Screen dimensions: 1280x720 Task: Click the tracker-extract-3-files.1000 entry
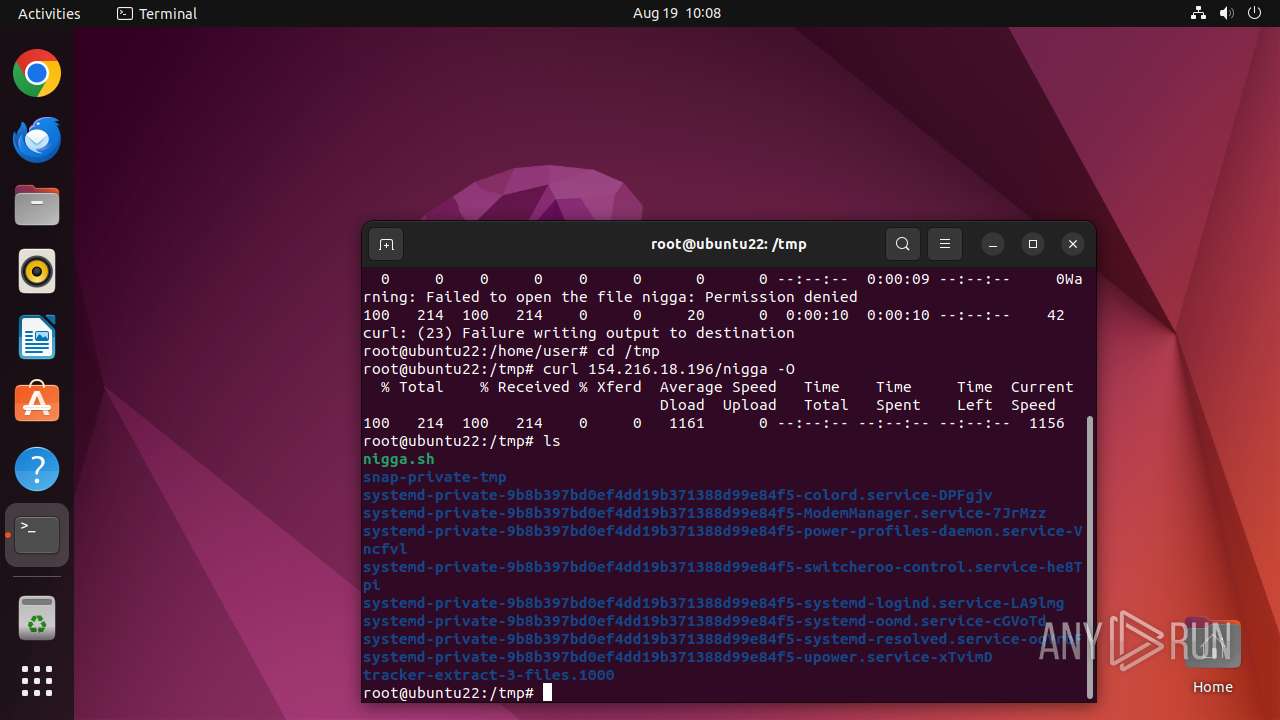tap(489, 675)
